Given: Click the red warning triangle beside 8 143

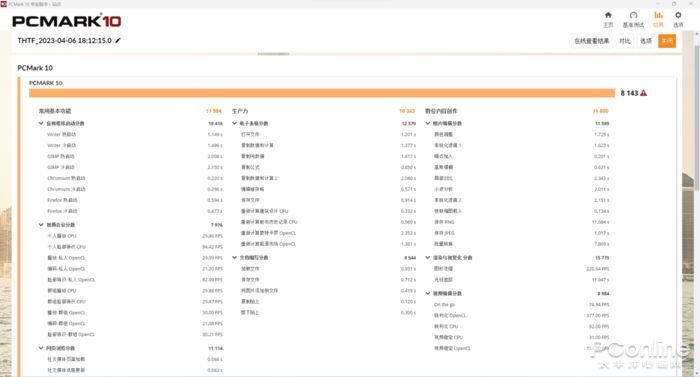Looking at the screenshot, I should coord(643,93).
